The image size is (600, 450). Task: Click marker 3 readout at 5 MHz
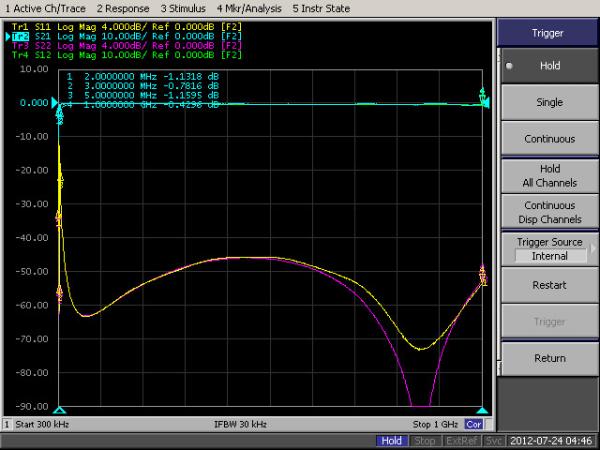point(143,95)
